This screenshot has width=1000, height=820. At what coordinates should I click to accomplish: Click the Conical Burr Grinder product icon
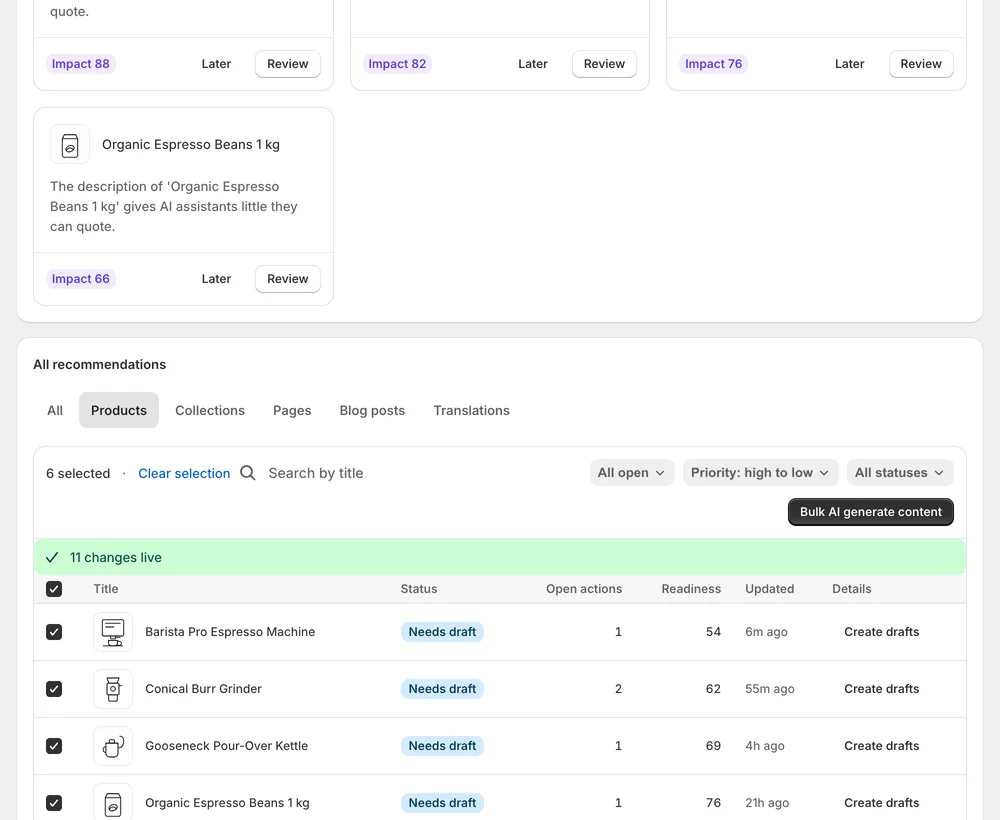113,689
